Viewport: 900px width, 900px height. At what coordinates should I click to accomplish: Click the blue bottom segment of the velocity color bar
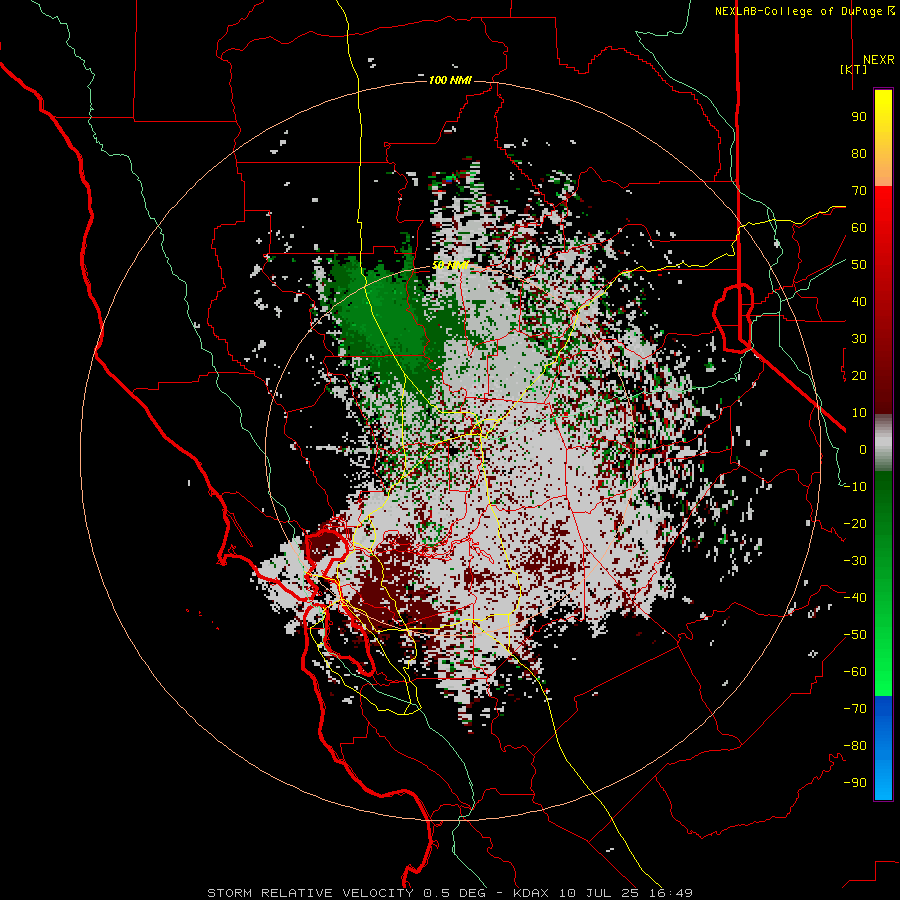pyautogui.click(x=883, y=748)
